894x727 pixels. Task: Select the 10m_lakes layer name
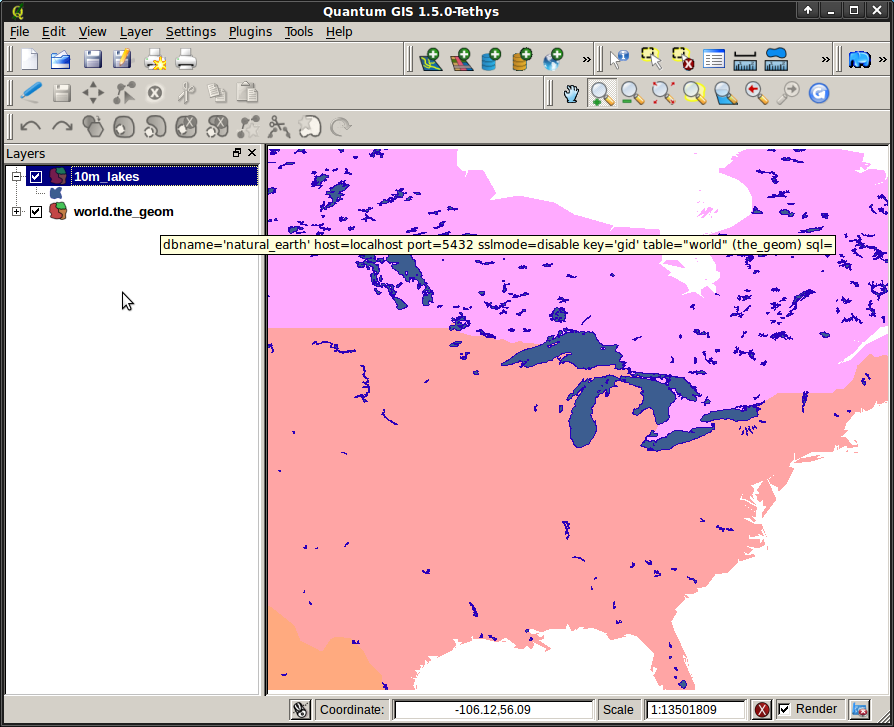pyautogui.click(x=107, y=177)
